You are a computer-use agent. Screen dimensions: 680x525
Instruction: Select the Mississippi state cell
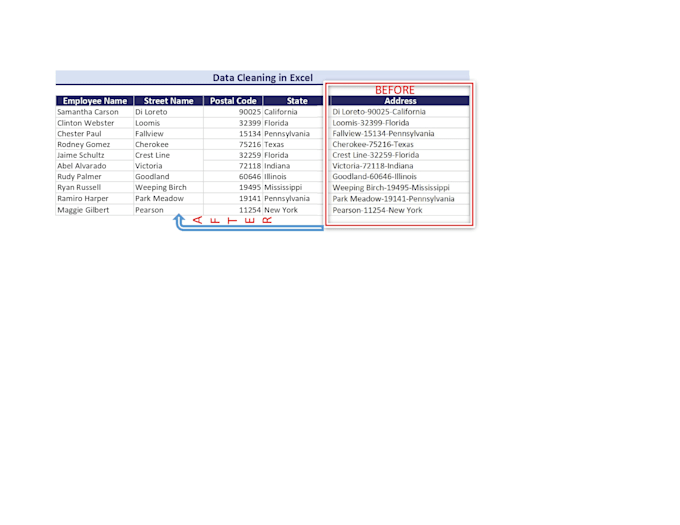293,187
